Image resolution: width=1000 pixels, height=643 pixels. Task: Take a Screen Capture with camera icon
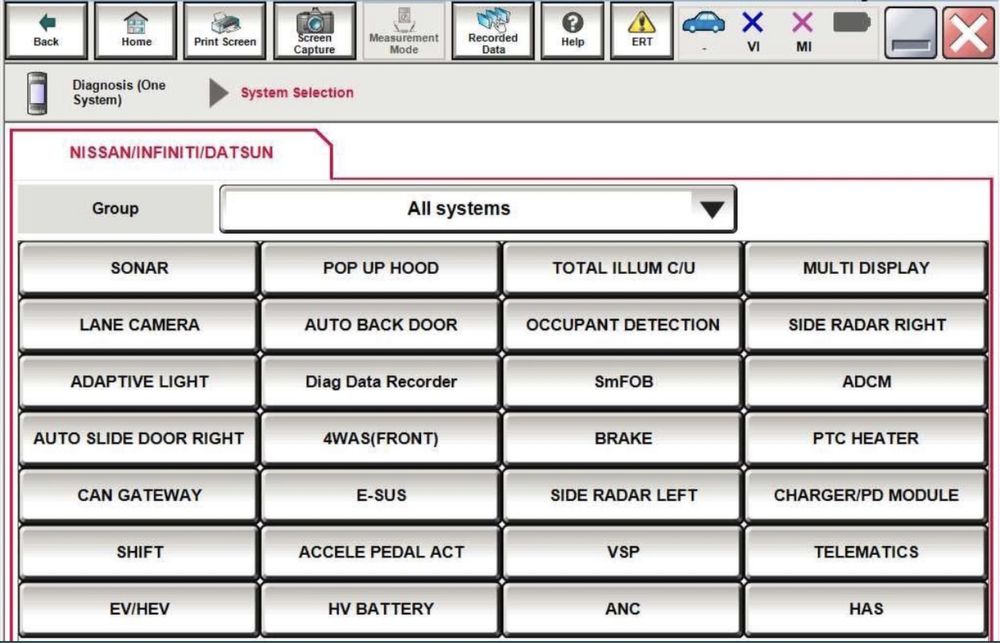click(314, 31)
